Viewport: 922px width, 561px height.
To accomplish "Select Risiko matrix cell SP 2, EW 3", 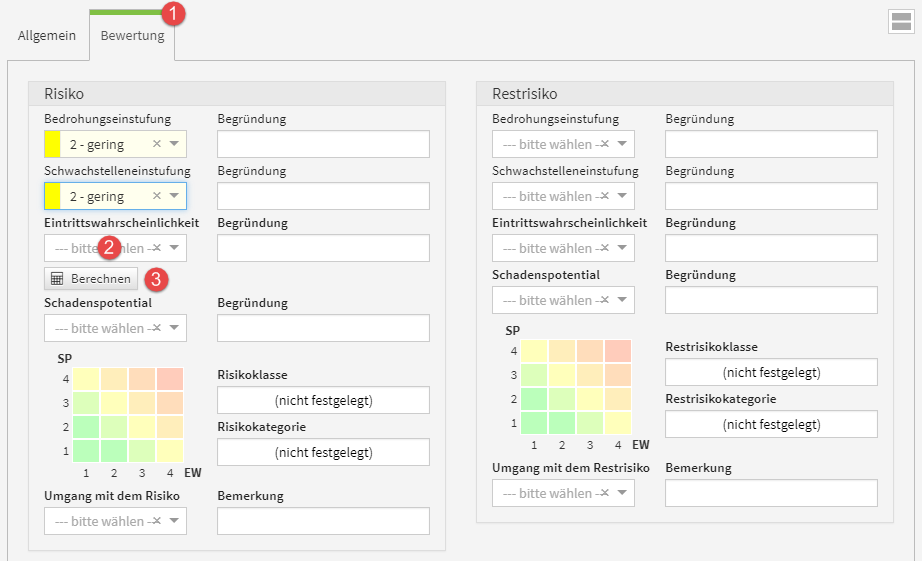I will [x=142, y=427].
